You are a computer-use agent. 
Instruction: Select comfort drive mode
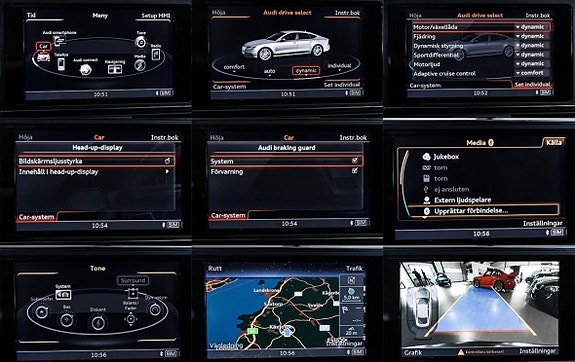click(234, 67)
